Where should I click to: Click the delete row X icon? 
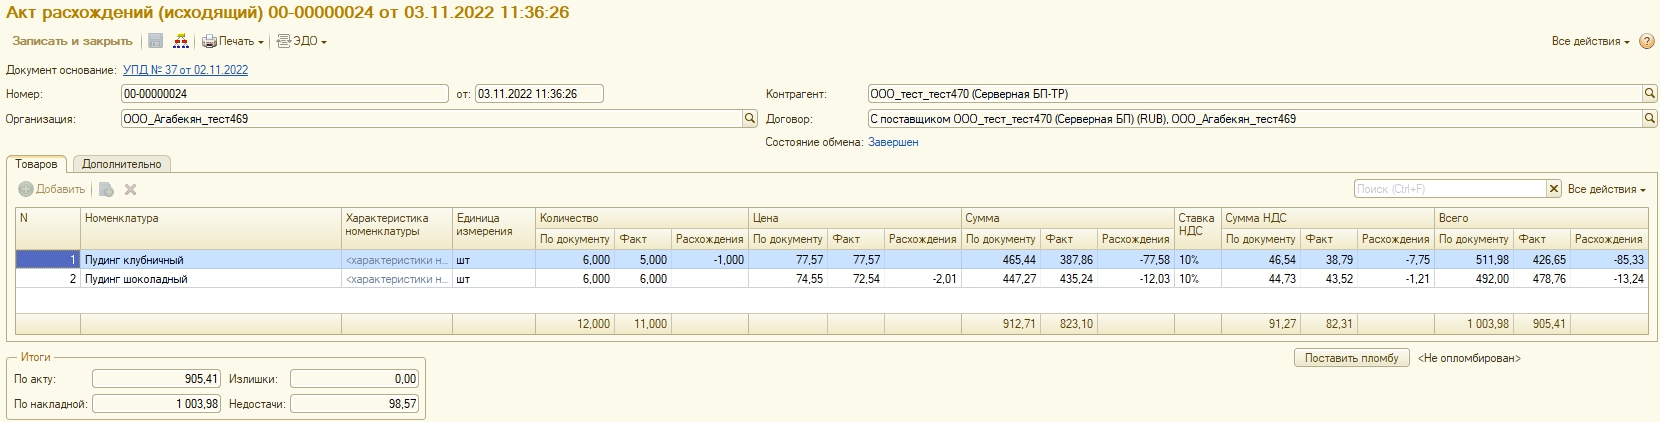point(130,189)
